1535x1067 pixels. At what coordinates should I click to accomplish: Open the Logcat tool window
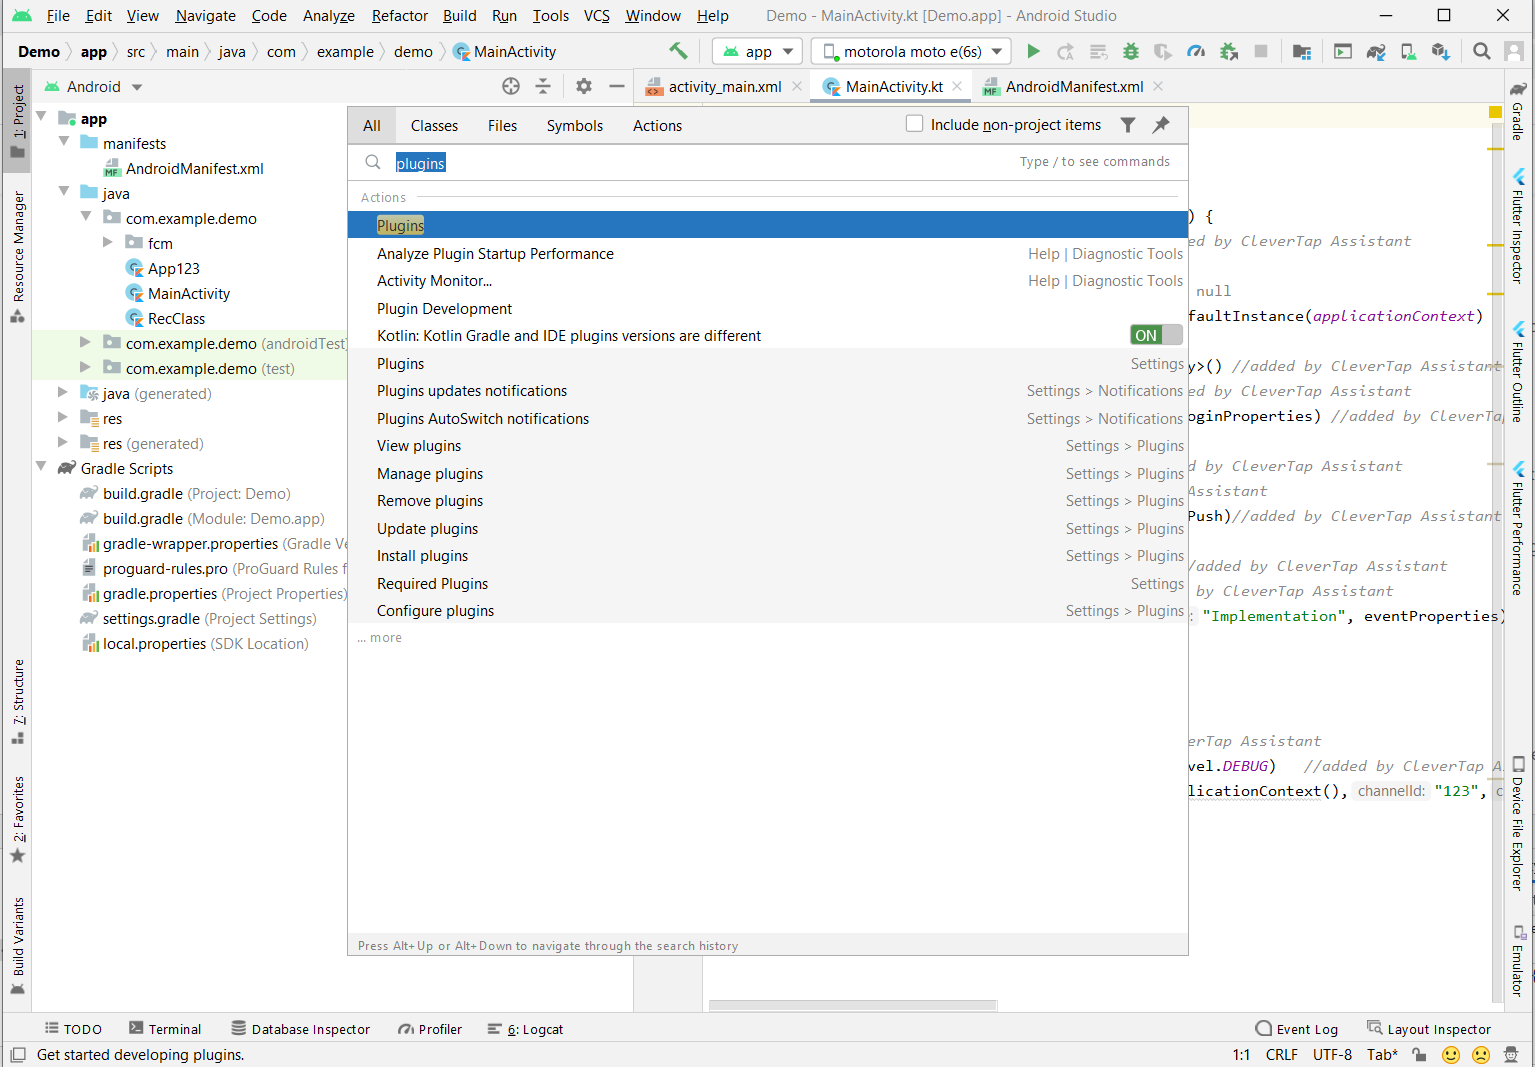pyautogui.click(x=525, y=1029)
